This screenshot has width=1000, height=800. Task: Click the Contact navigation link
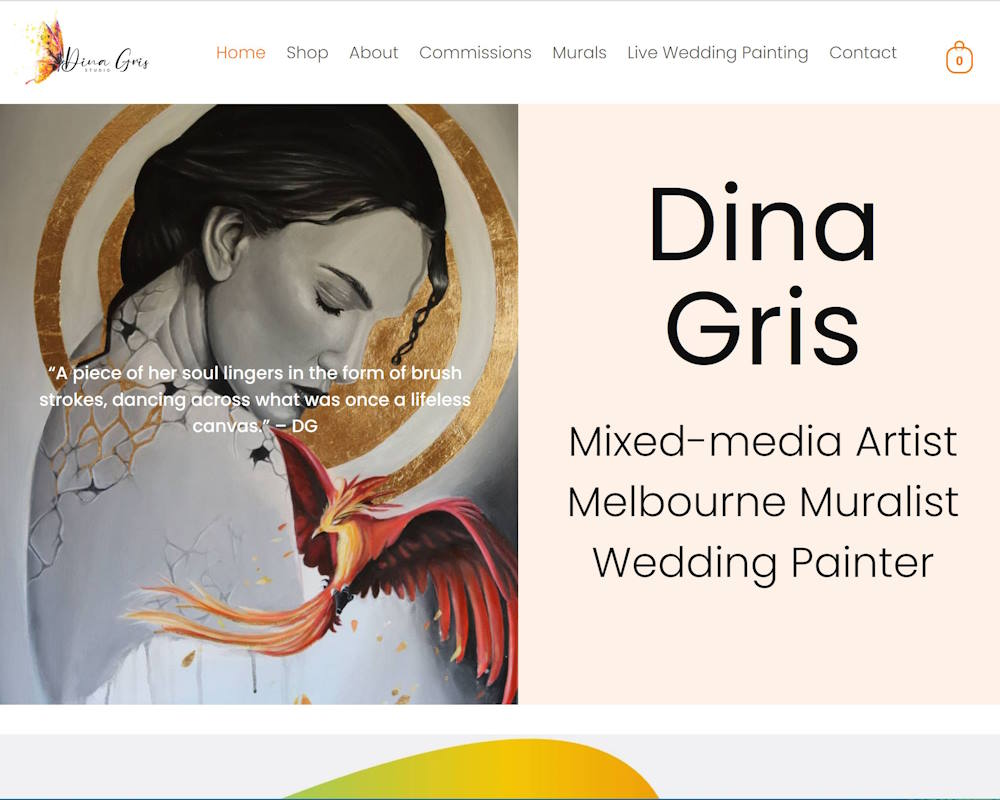click(x=862, y=53)
